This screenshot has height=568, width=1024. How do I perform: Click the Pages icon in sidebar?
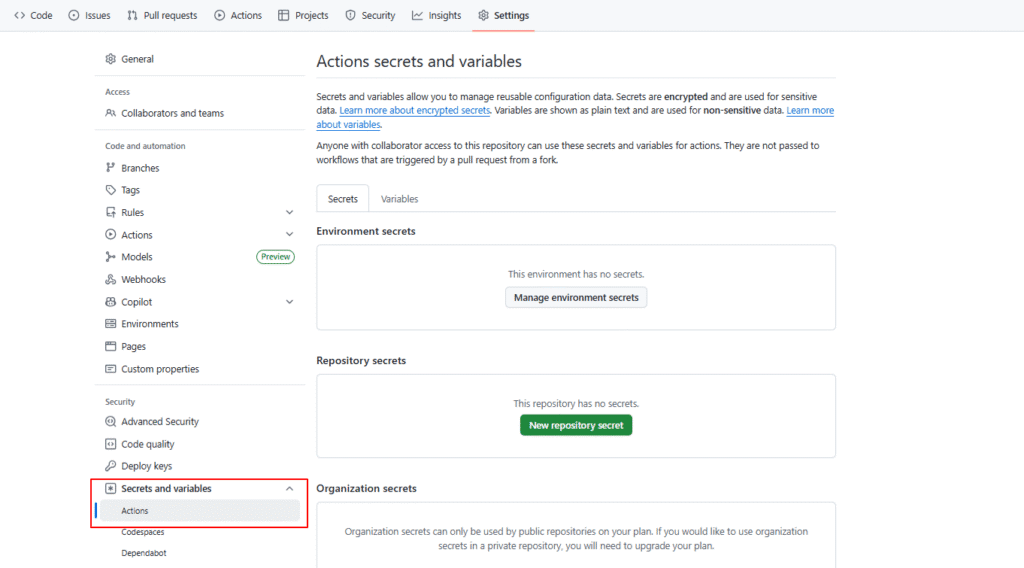click(111, 347)
